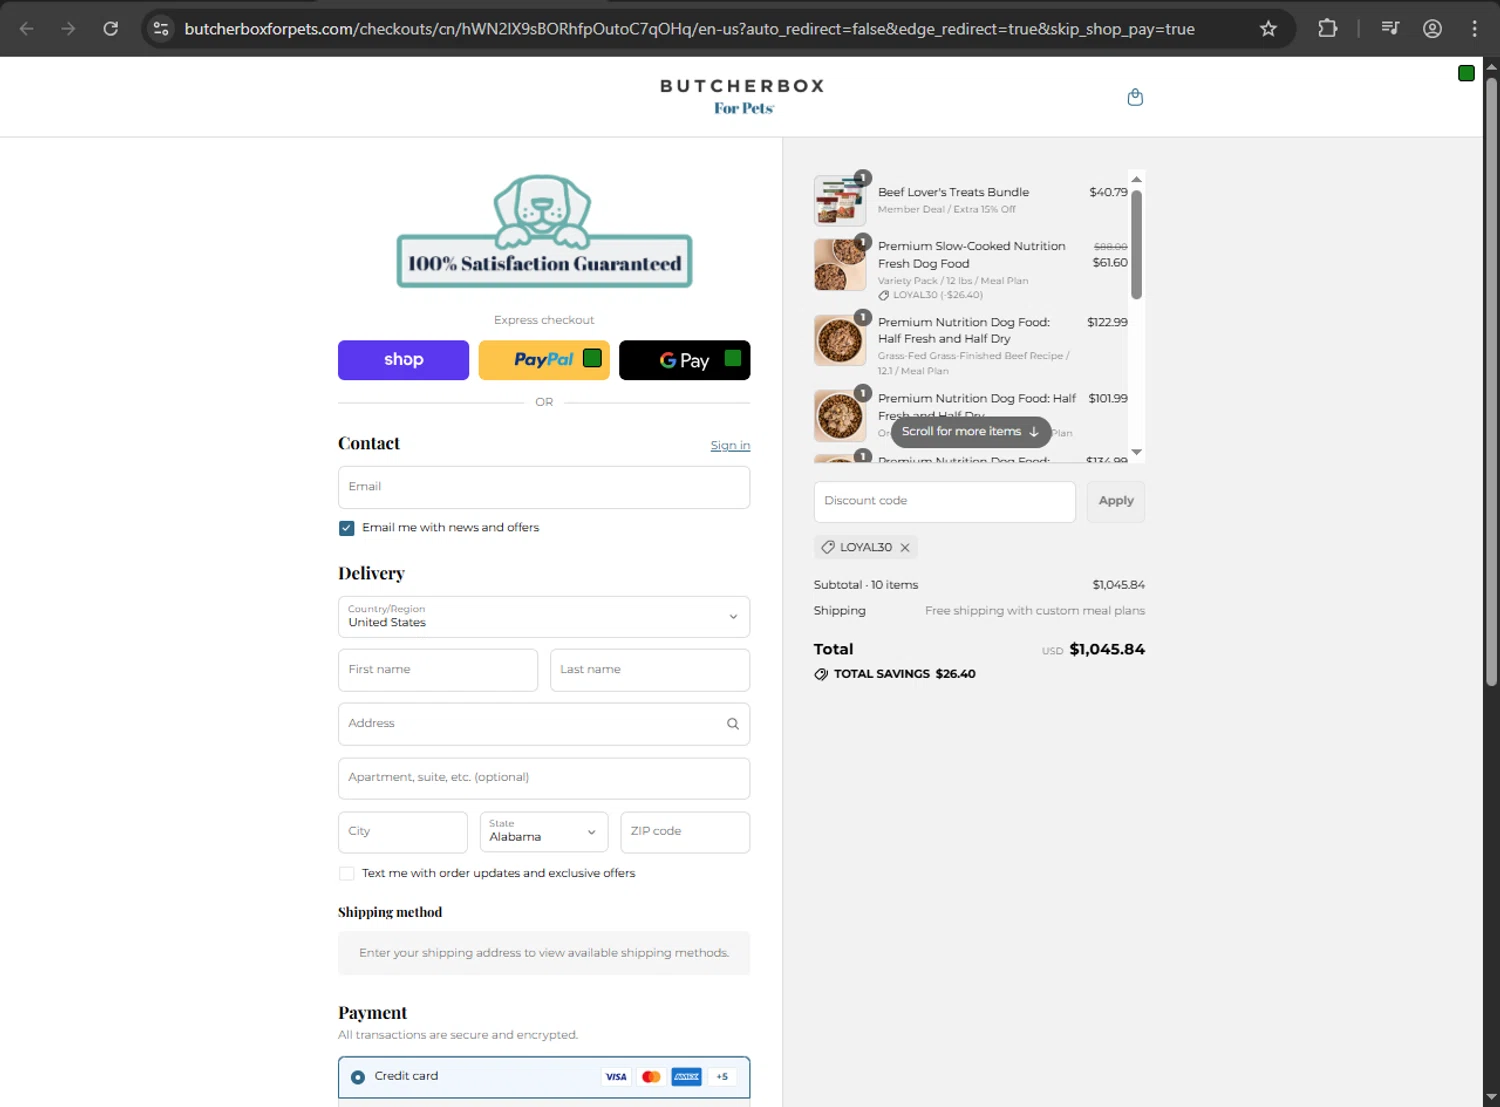Focus the ZIP code field

click(x=685, y=832)
